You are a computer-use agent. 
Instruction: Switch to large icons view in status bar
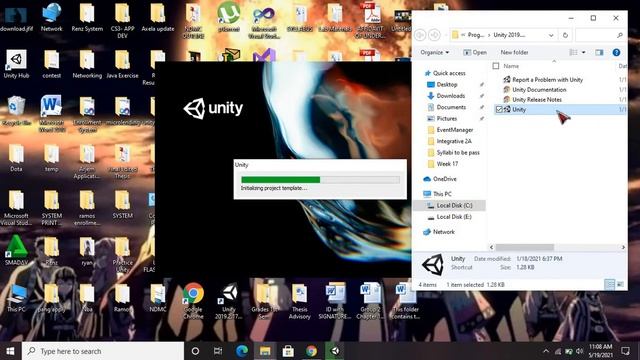click(620, 284)
